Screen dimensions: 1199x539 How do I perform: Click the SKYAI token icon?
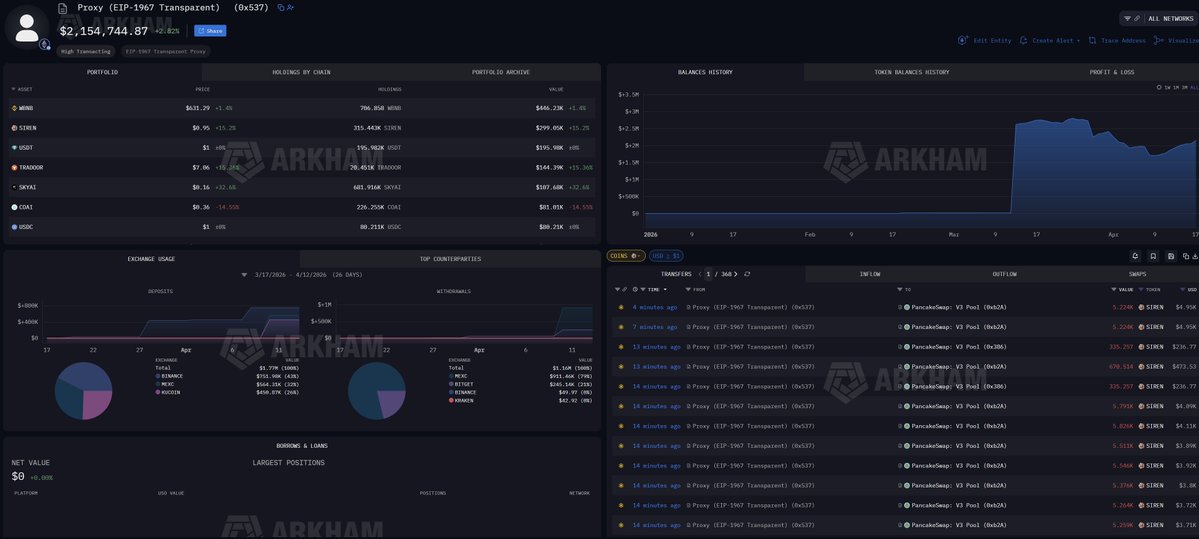(14, 187)
